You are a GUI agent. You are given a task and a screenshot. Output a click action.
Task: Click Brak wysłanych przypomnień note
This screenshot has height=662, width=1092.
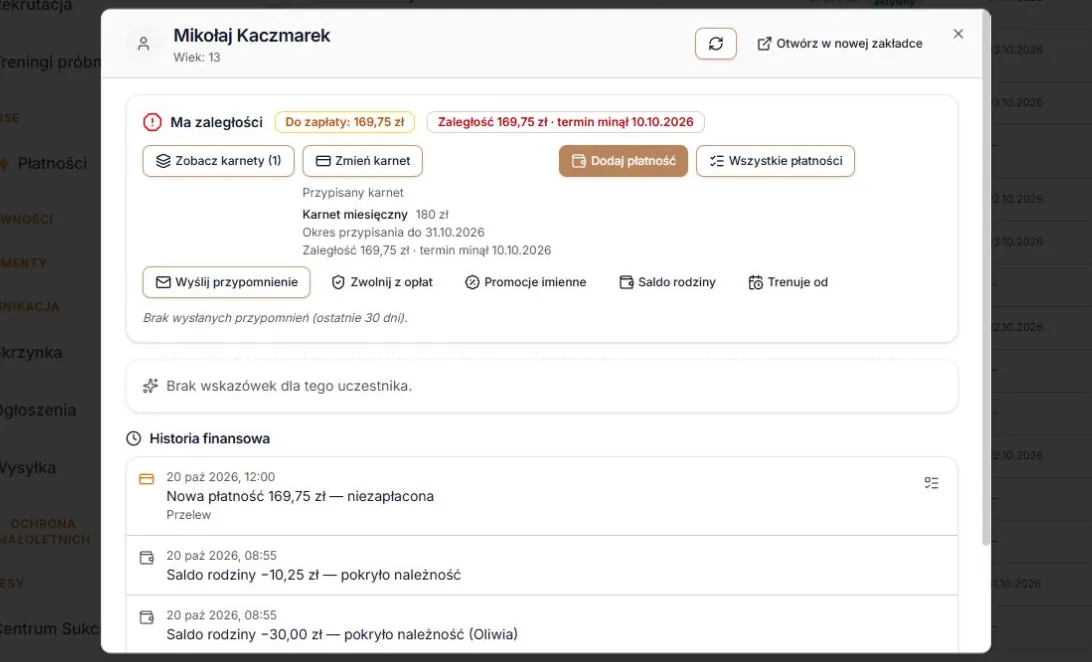click(275, 318)
